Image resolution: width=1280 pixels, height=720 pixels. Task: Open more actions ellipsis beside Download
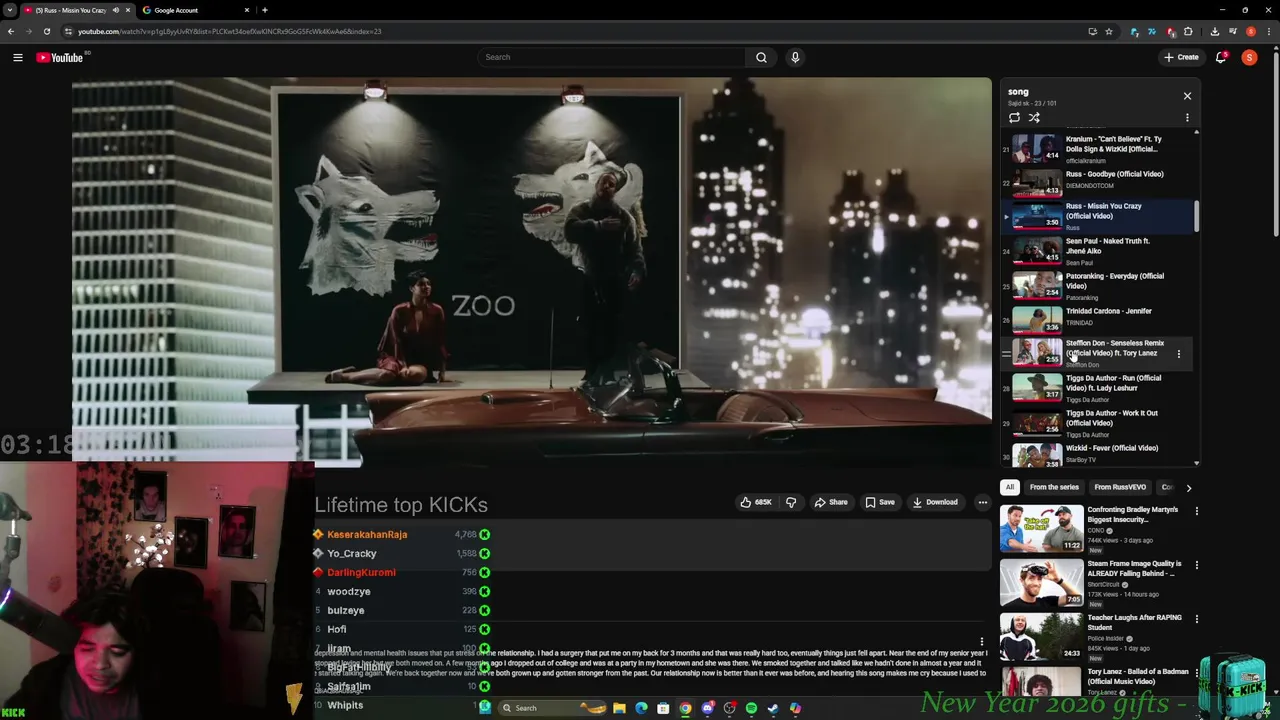pos(982,502)
